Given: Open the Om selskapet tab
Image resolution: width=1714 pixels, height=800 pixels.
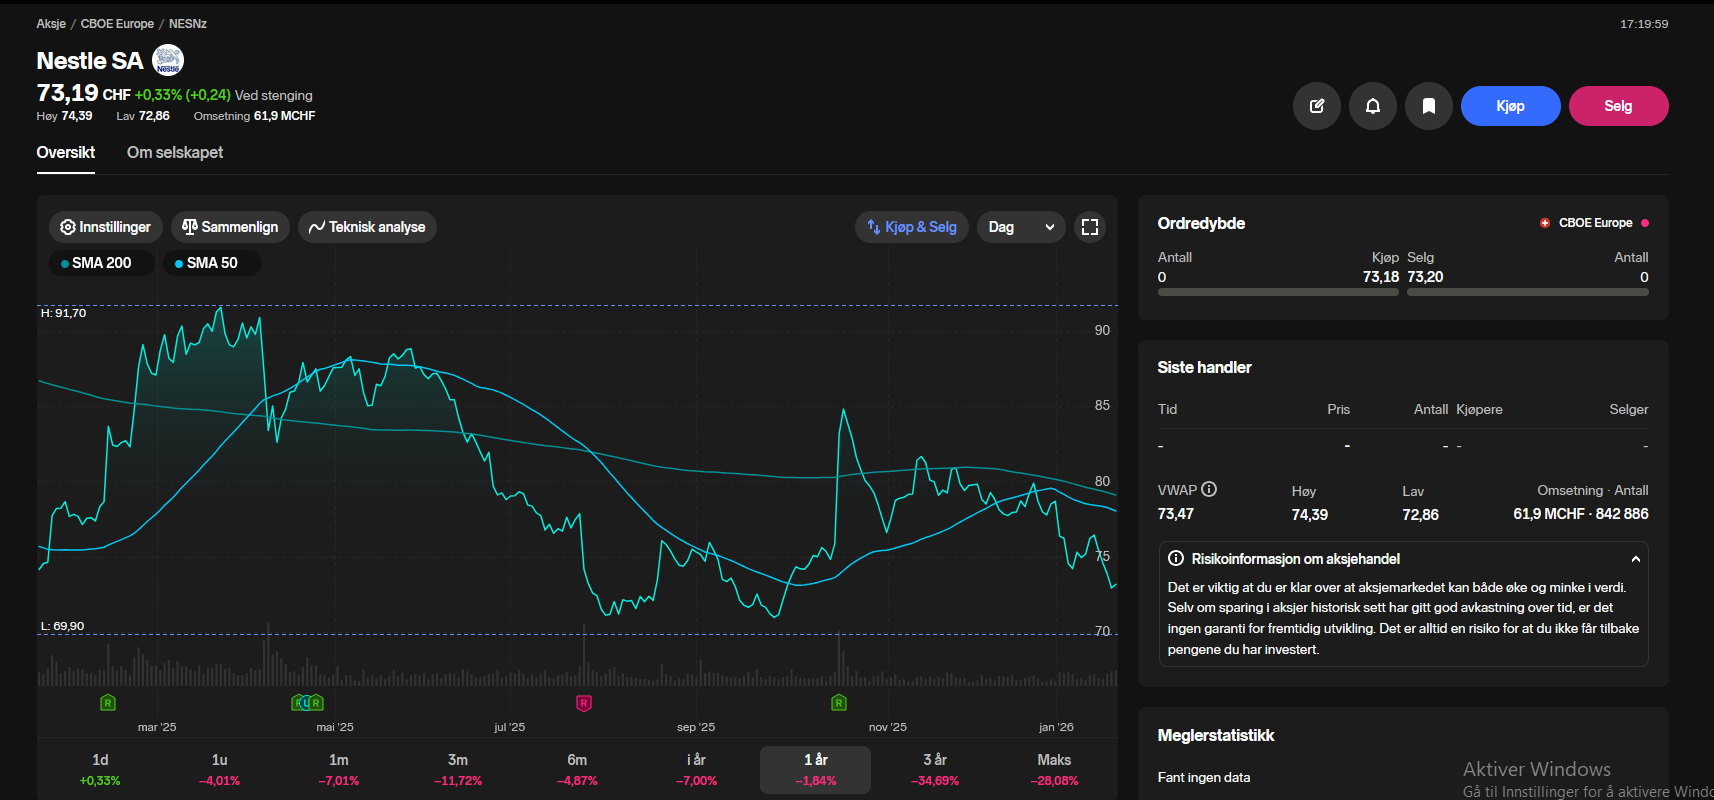Looking at the screenshot, I should click(175, 153).
